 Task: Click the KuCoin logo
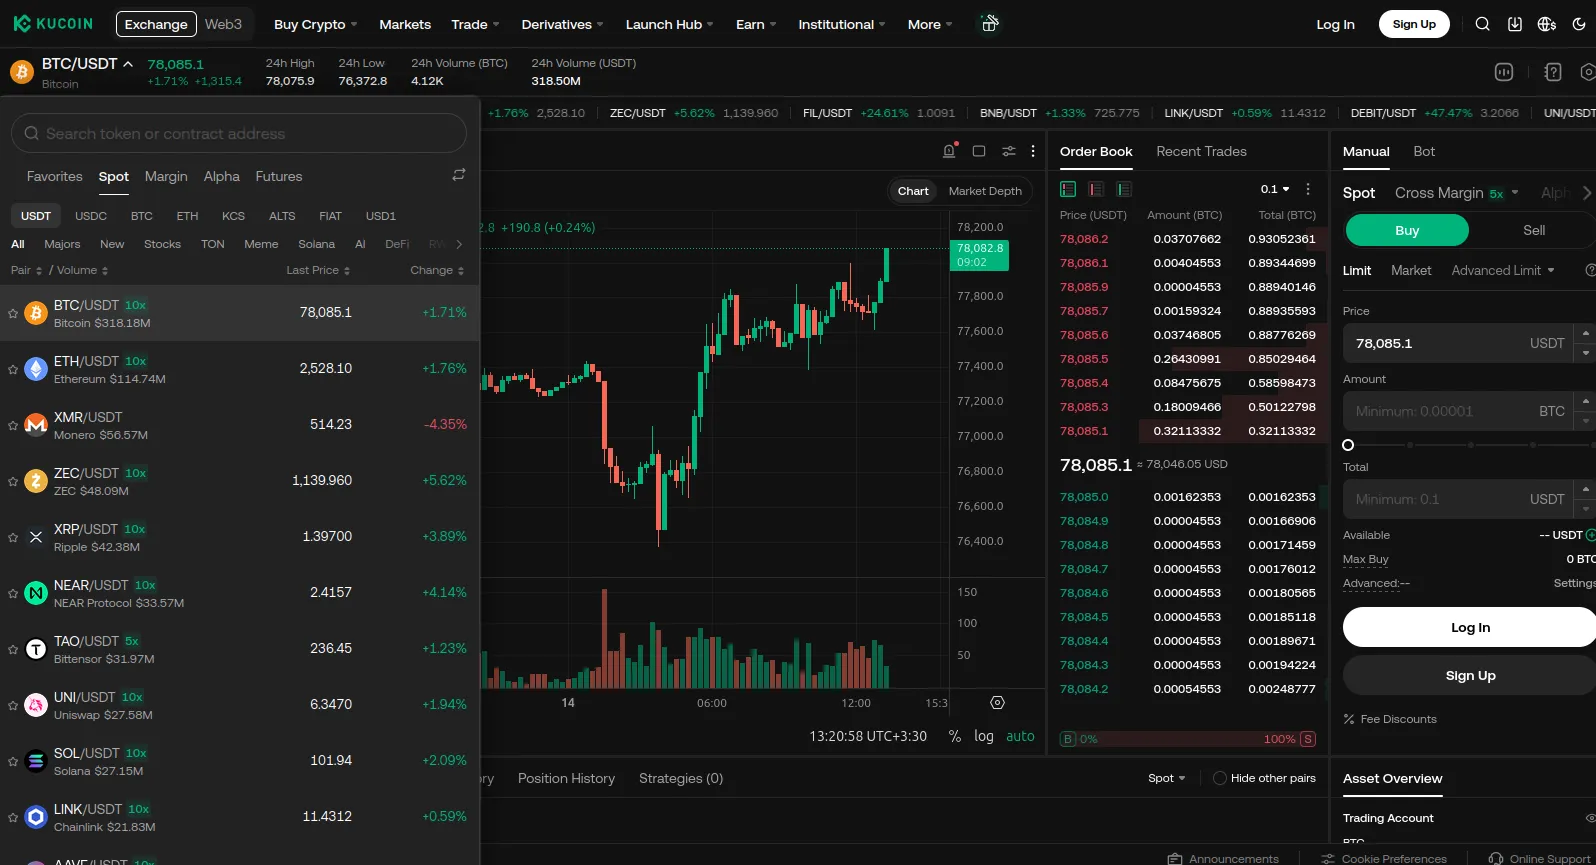[53, 24]
